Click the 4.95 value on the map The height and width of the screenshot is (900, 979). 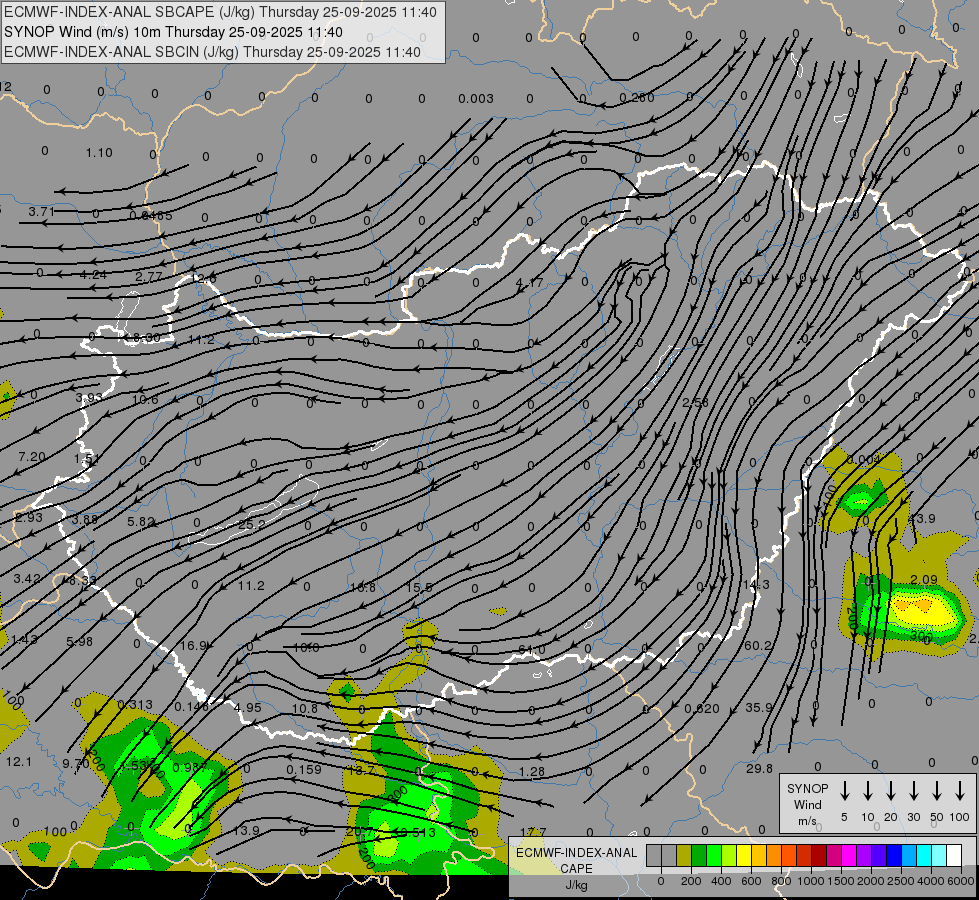pyautogui.click(x=248, y=707)
